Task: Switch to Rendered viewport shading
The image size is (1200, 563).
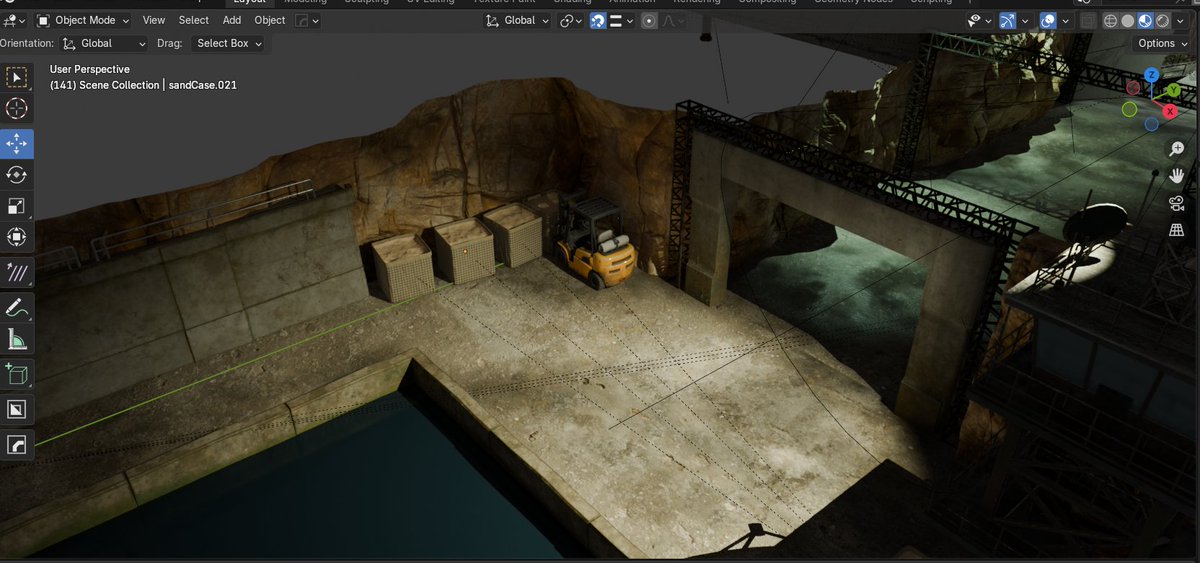Action: point(1164,20)
